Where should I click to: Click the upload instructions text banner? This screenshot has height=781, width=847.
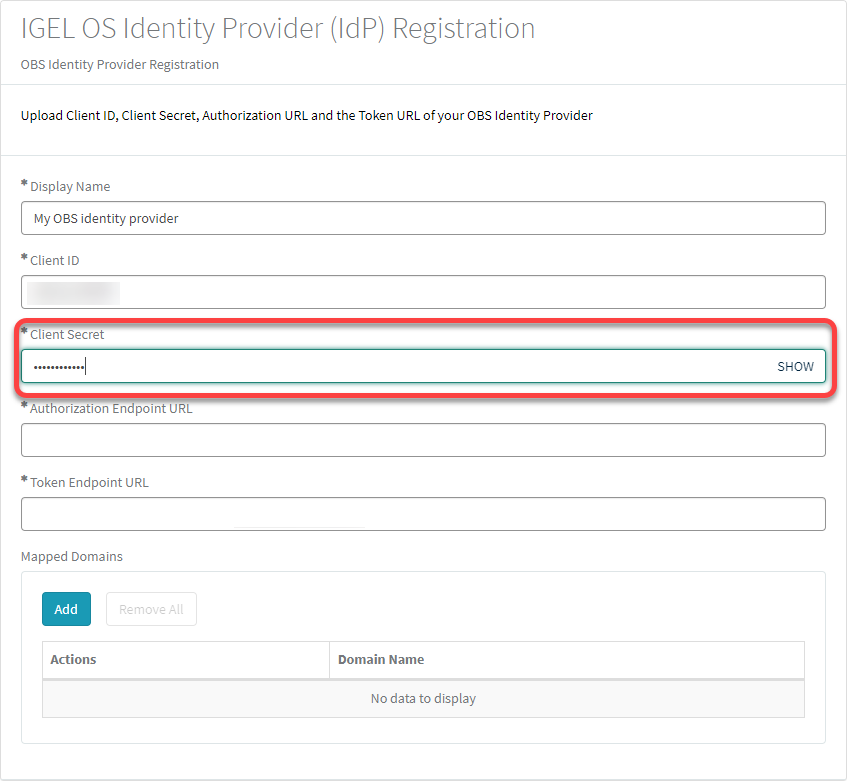[x=305, y=115]
